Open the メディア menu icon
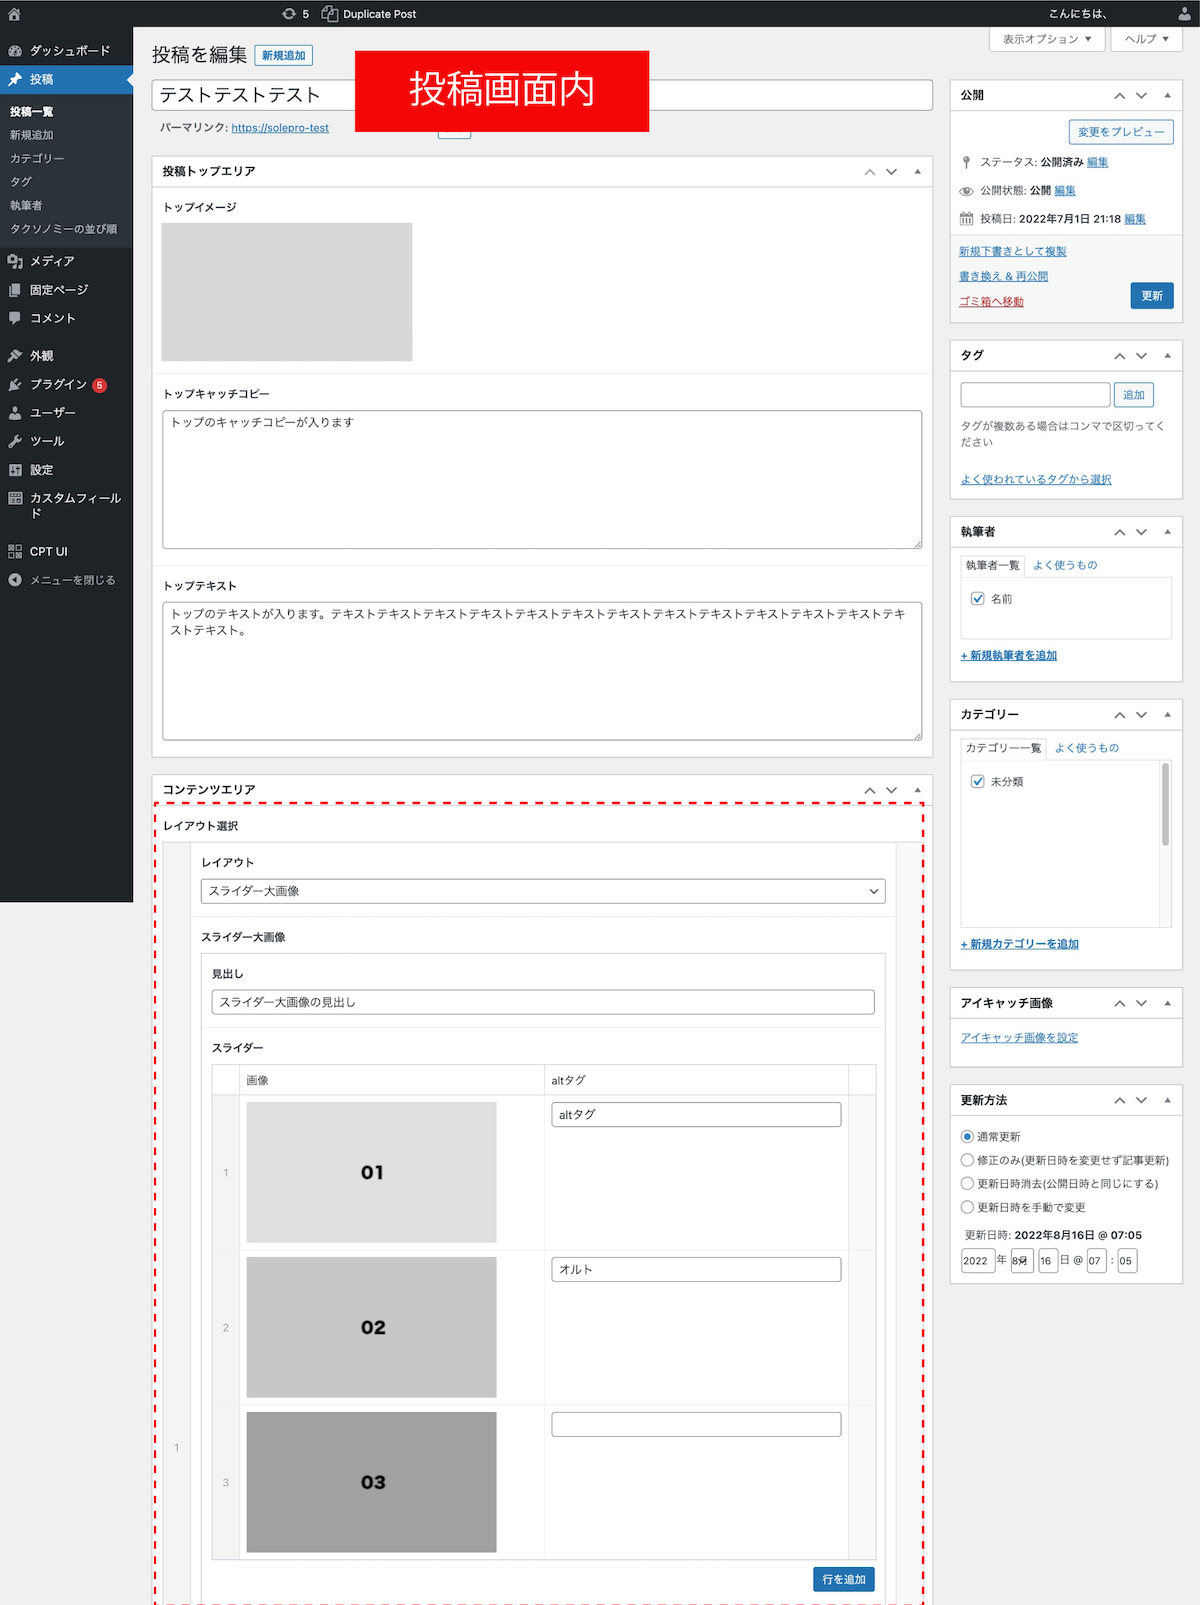 coord(15,261)
